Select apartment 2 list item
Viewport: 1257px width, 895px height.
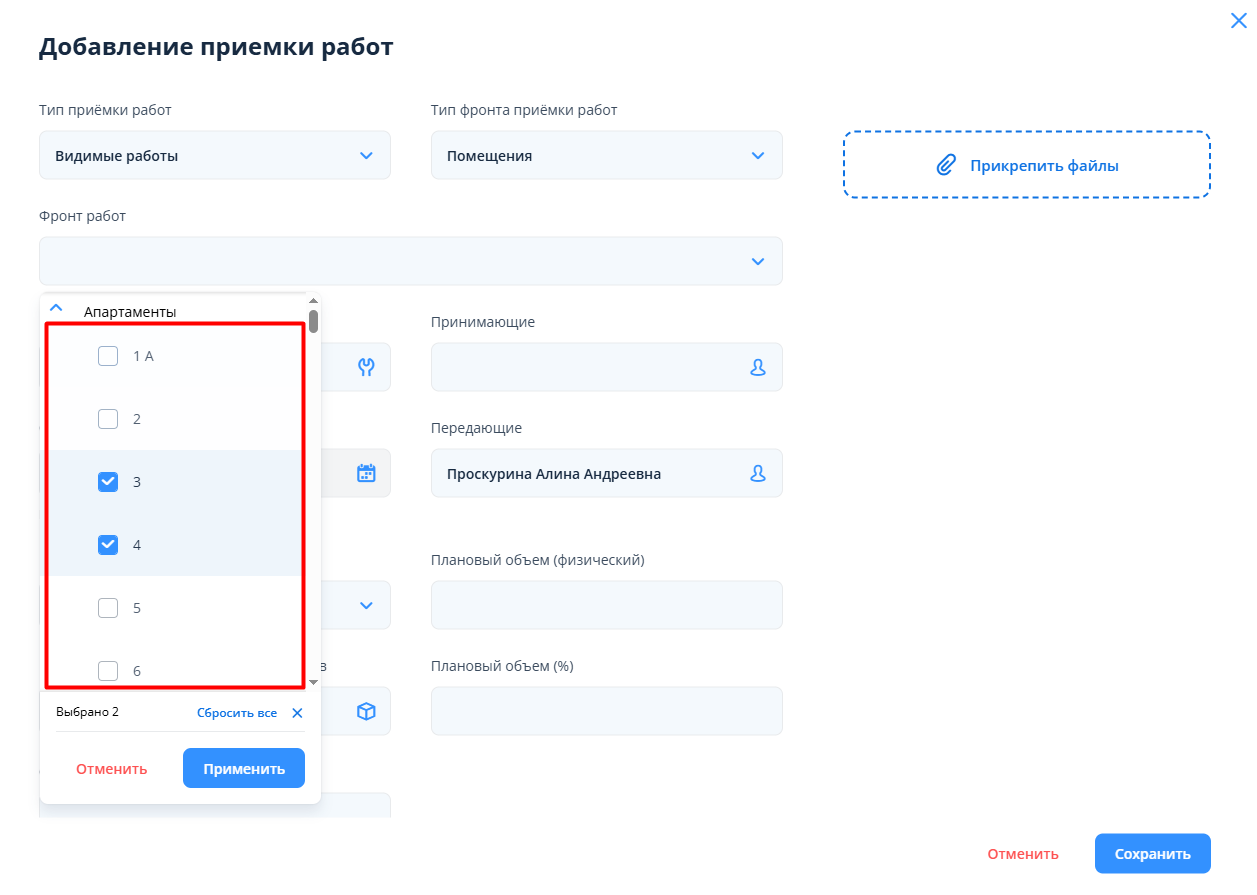pos(137,419)
